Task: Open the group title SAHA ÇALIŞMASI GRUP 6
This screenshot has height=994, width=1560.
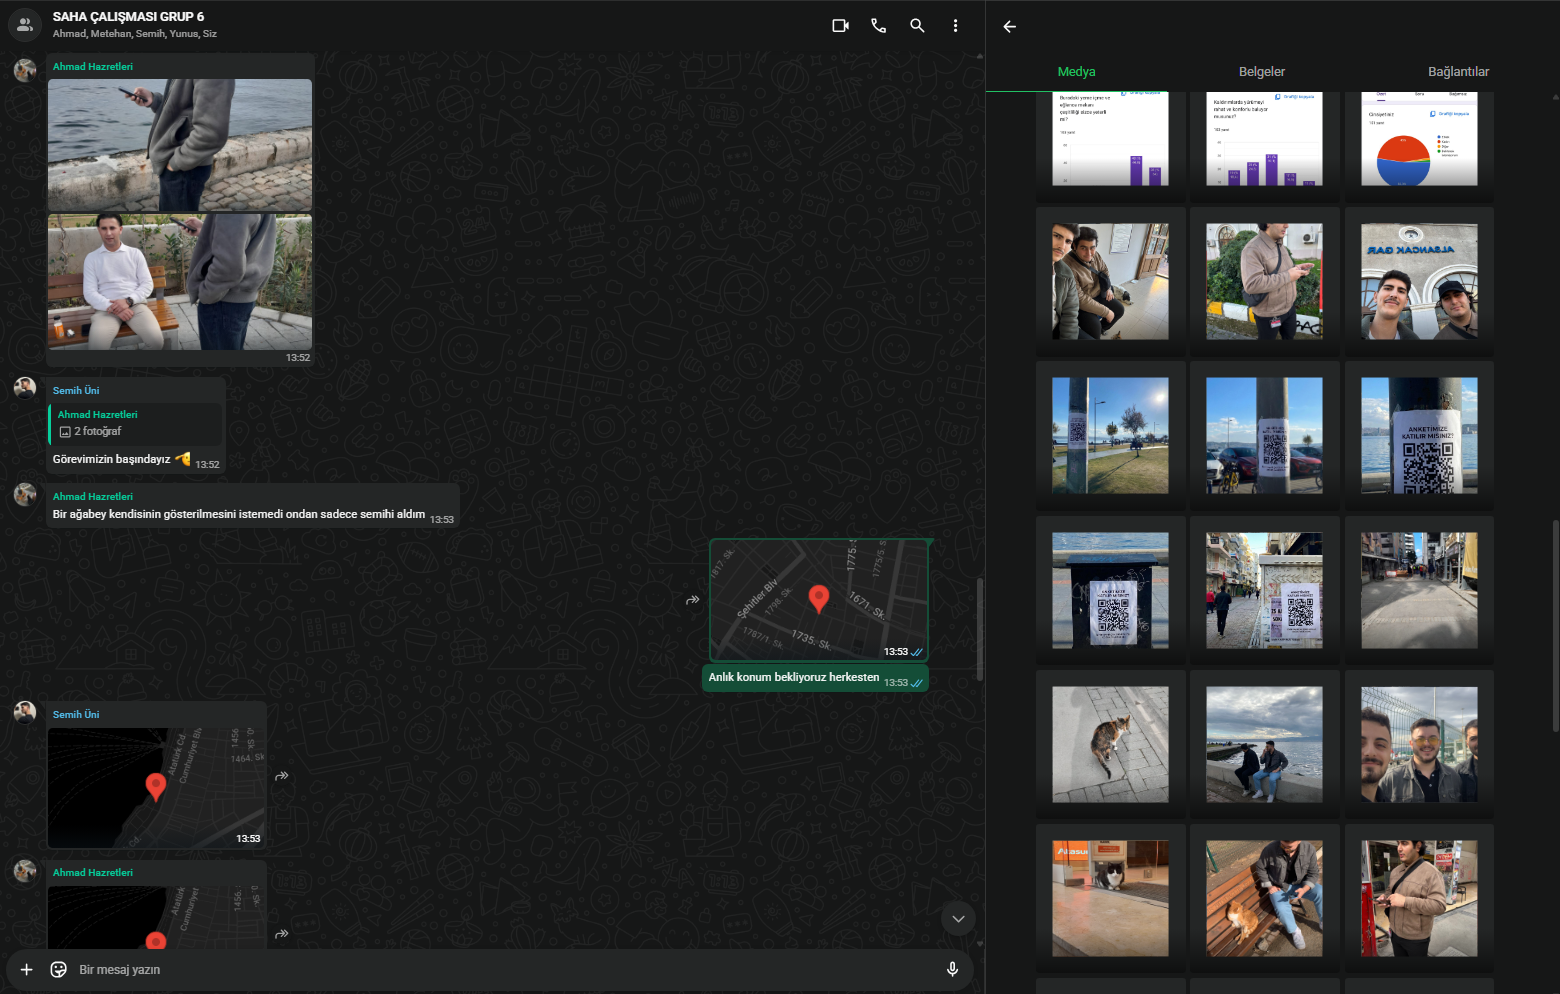Action: 128,17
